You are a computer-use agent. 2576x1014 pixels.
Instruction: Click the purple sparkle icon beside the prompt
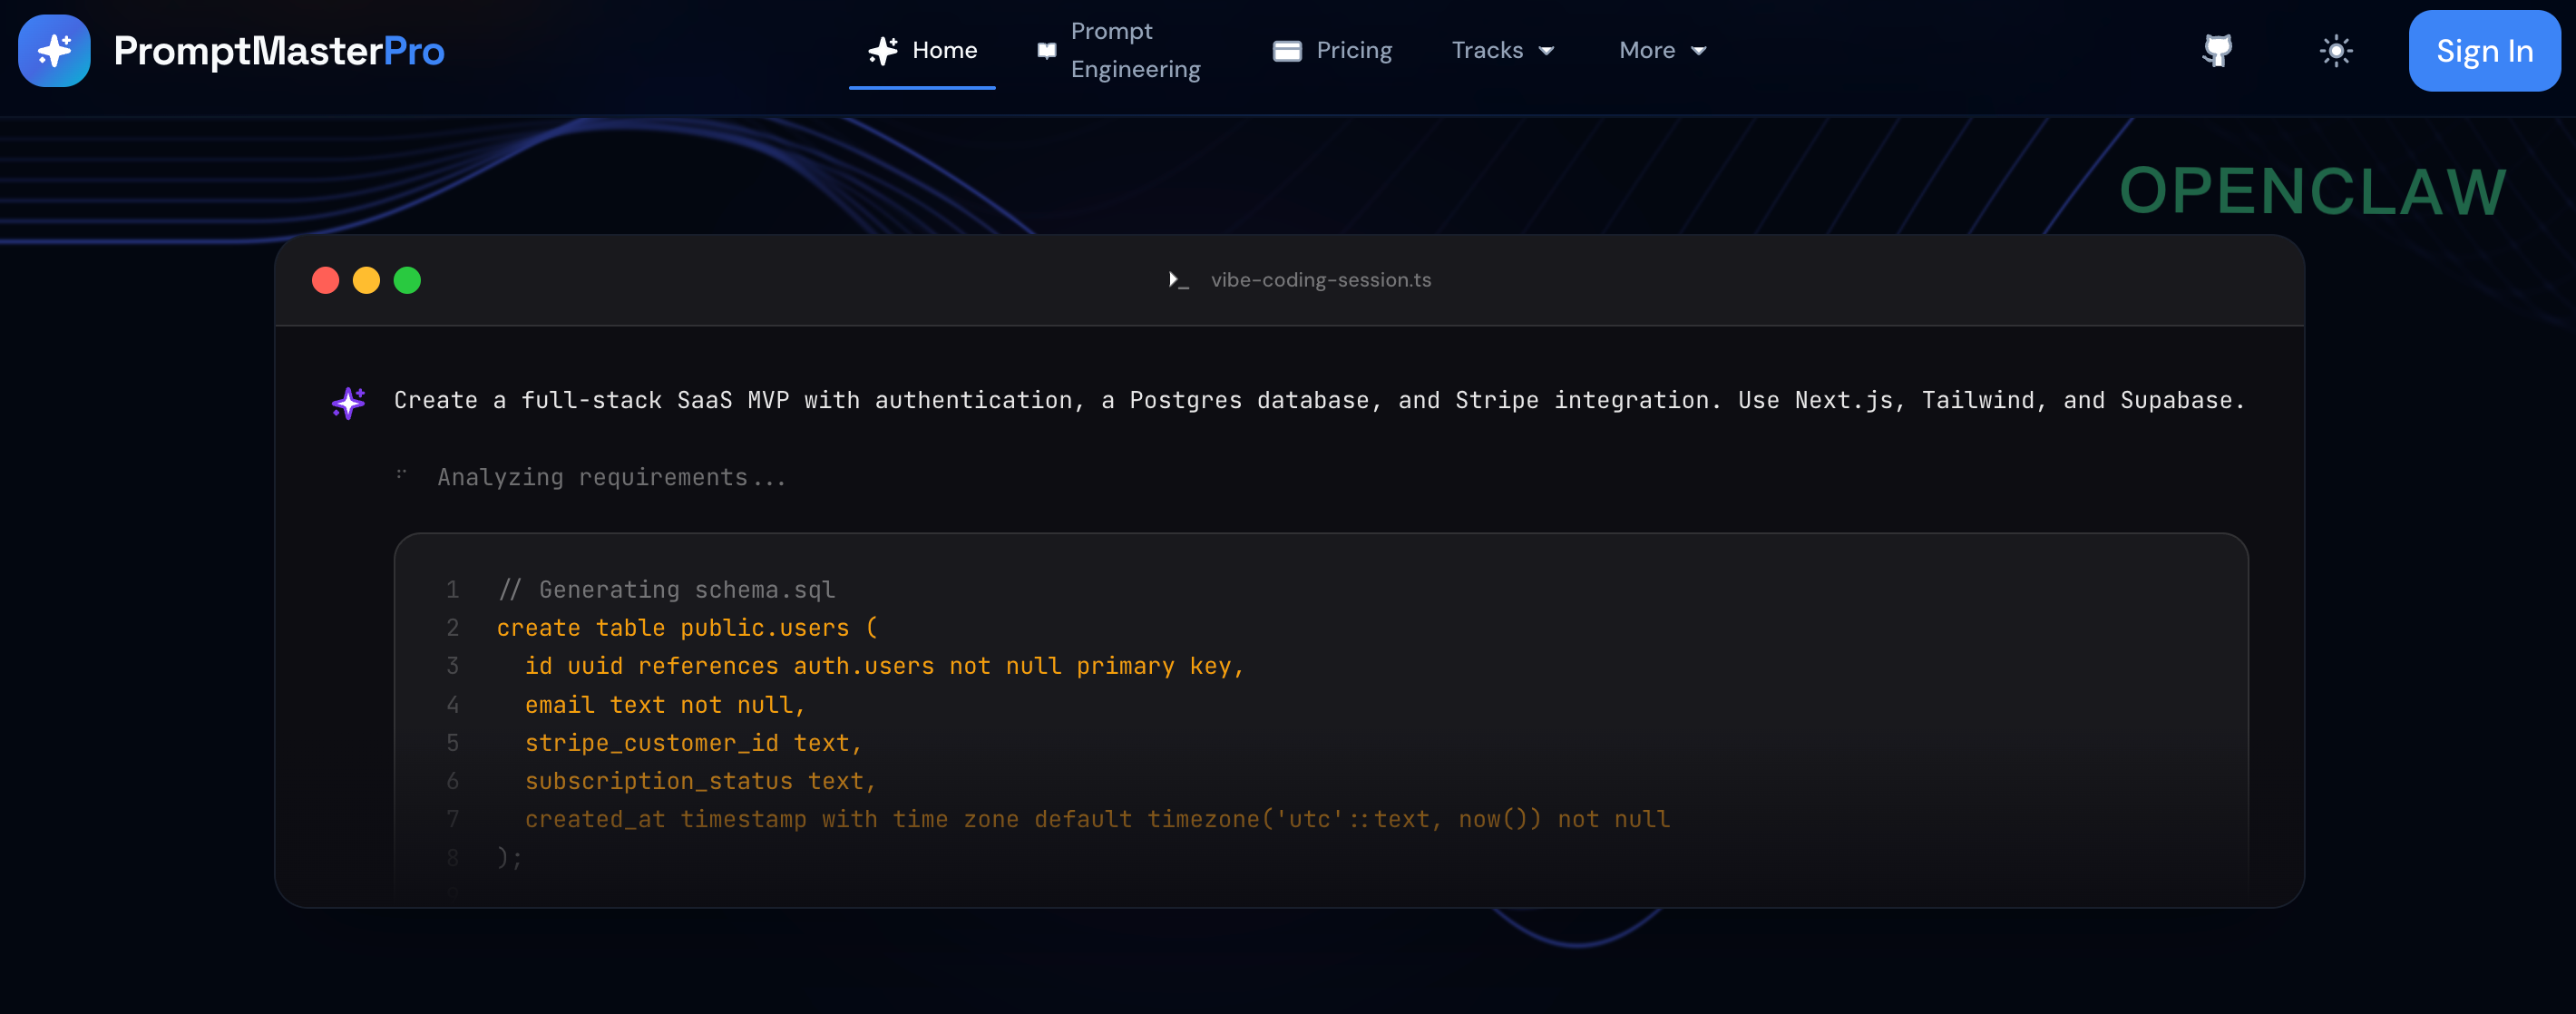pyautogui.click(x=348, y=402)
